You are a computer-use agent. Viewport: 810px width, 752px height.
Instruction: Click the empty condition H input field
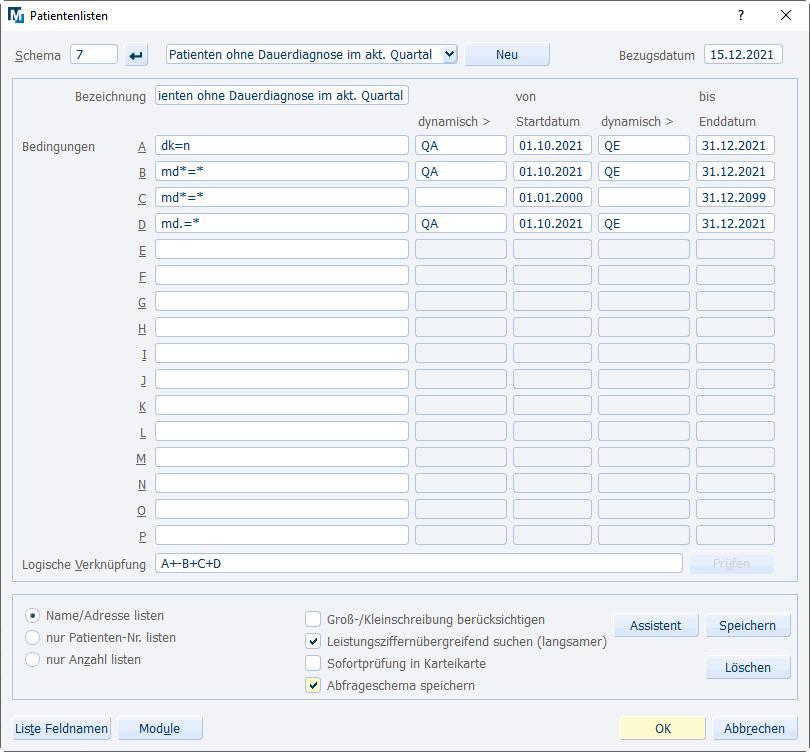[282, 327]
